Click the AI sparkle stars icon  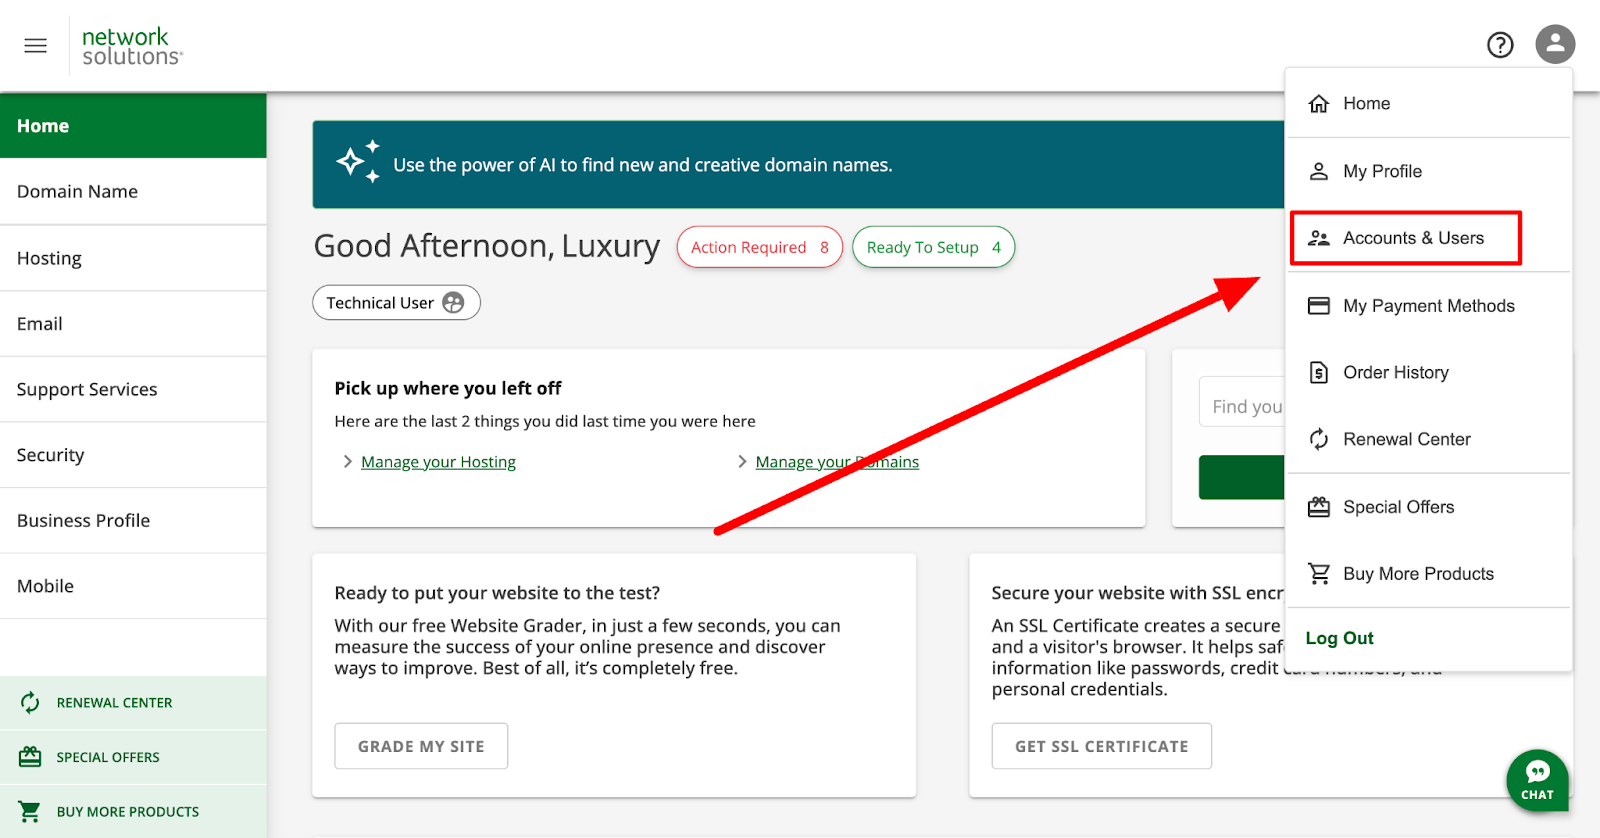click(x=358, y=162)
